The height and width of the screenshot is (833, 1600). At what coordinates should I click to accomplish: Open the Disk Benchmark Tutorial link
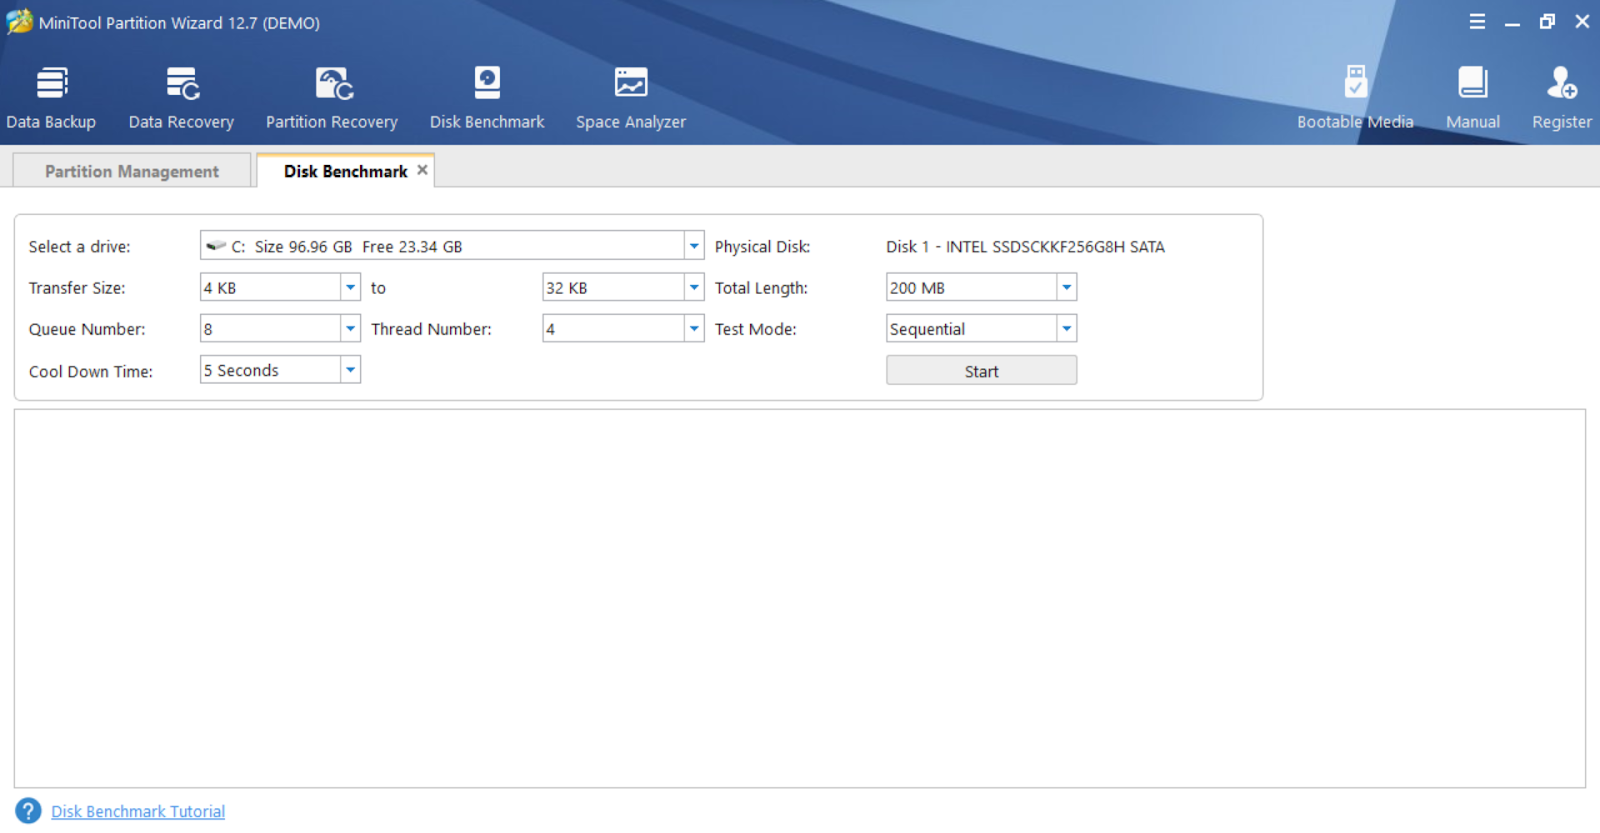[x=138, y=811]
